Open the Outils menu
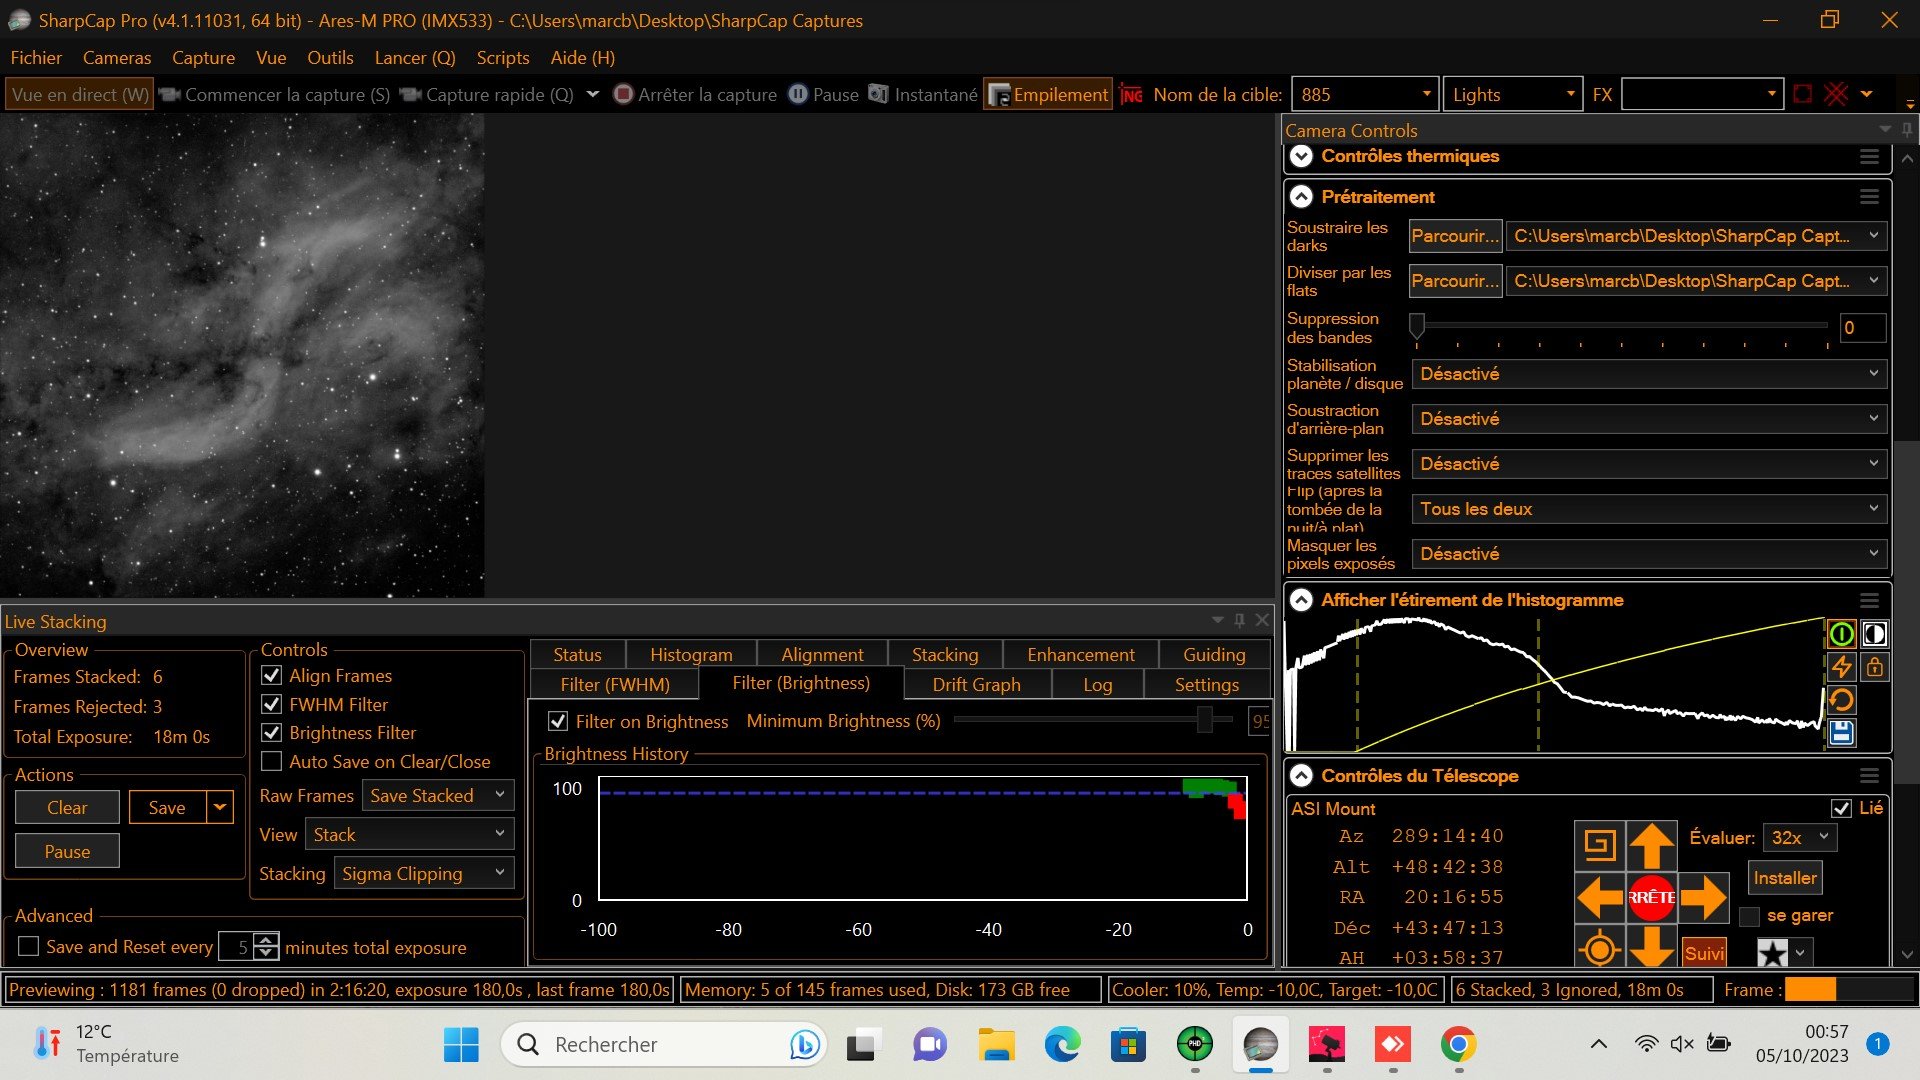1920x1080 pixels. [x=330, y=58]
